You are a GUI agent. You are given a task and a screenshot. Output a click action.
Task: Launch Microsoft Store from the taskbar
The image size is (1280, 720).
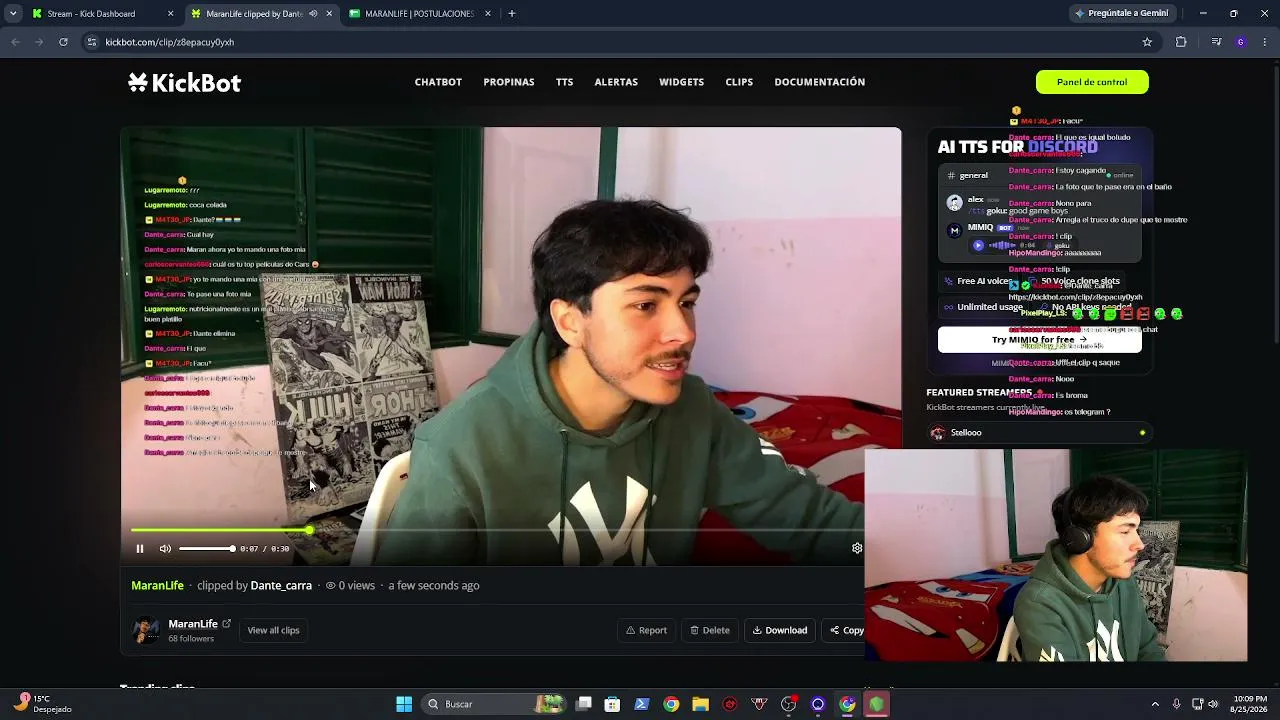[613, 704]
